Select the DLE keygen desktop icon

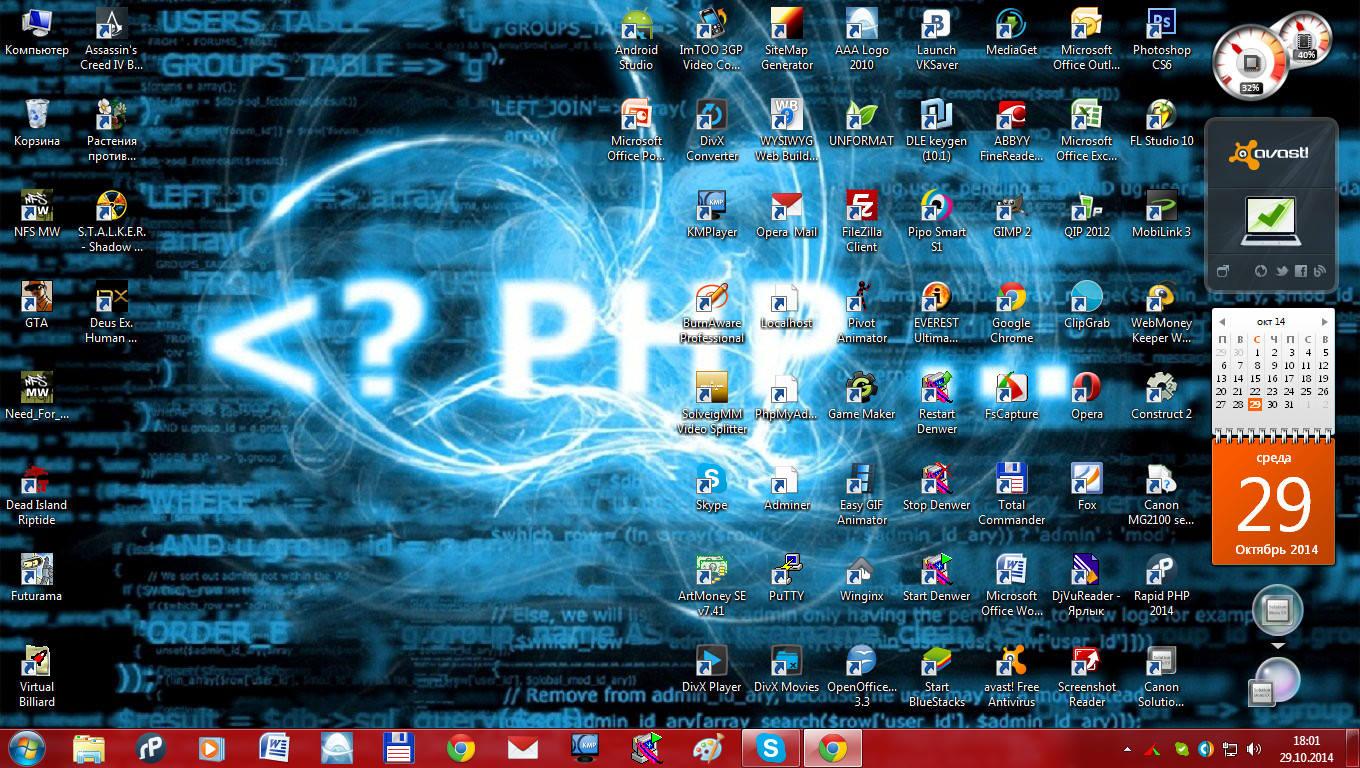936,131
